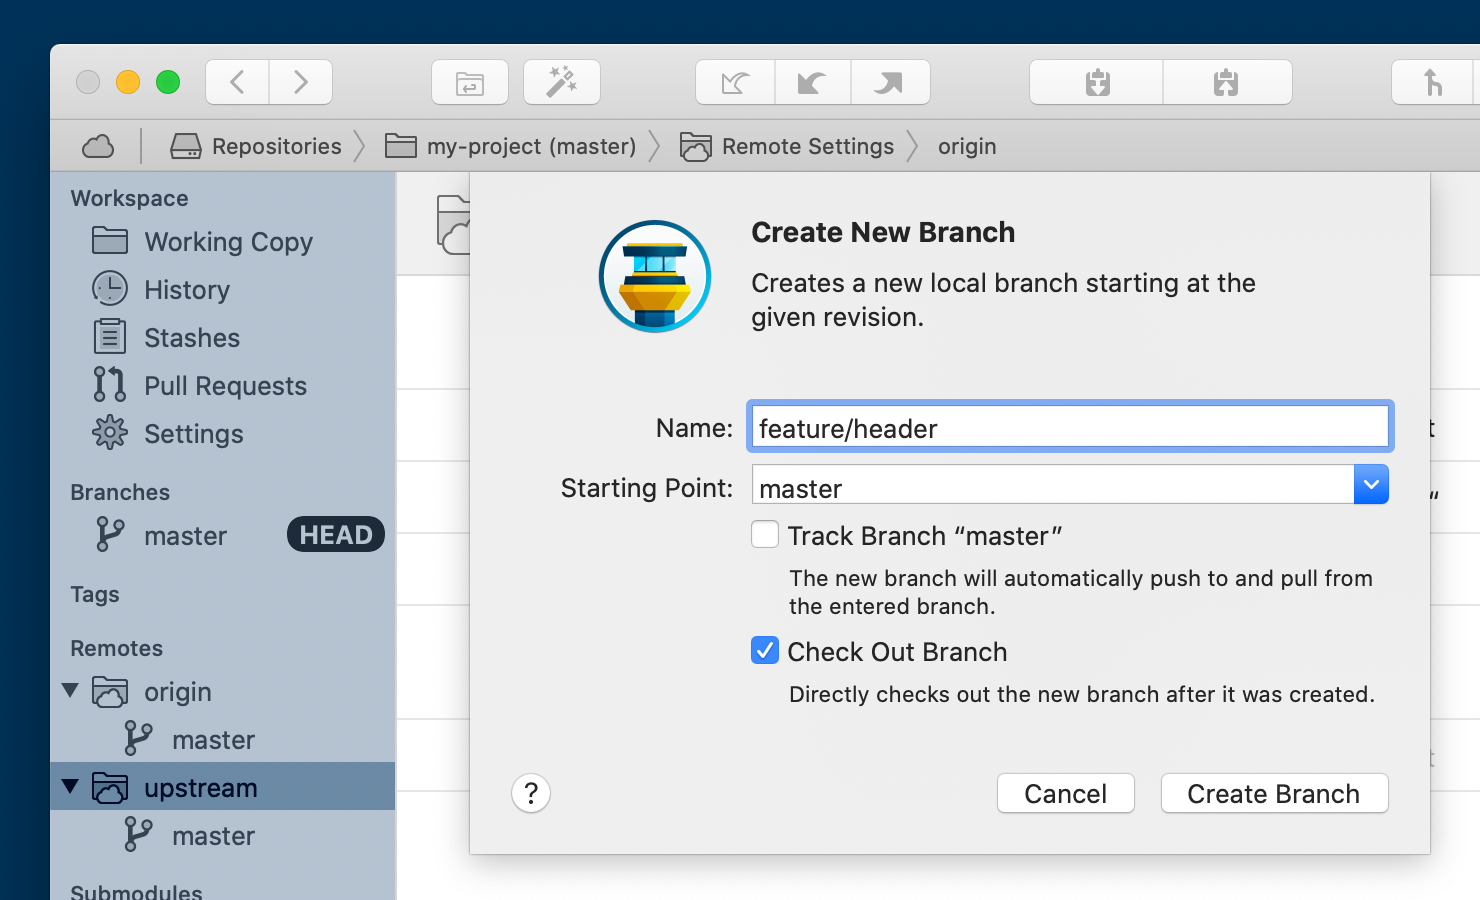Select Pull Requests in the sidebar

224,386
